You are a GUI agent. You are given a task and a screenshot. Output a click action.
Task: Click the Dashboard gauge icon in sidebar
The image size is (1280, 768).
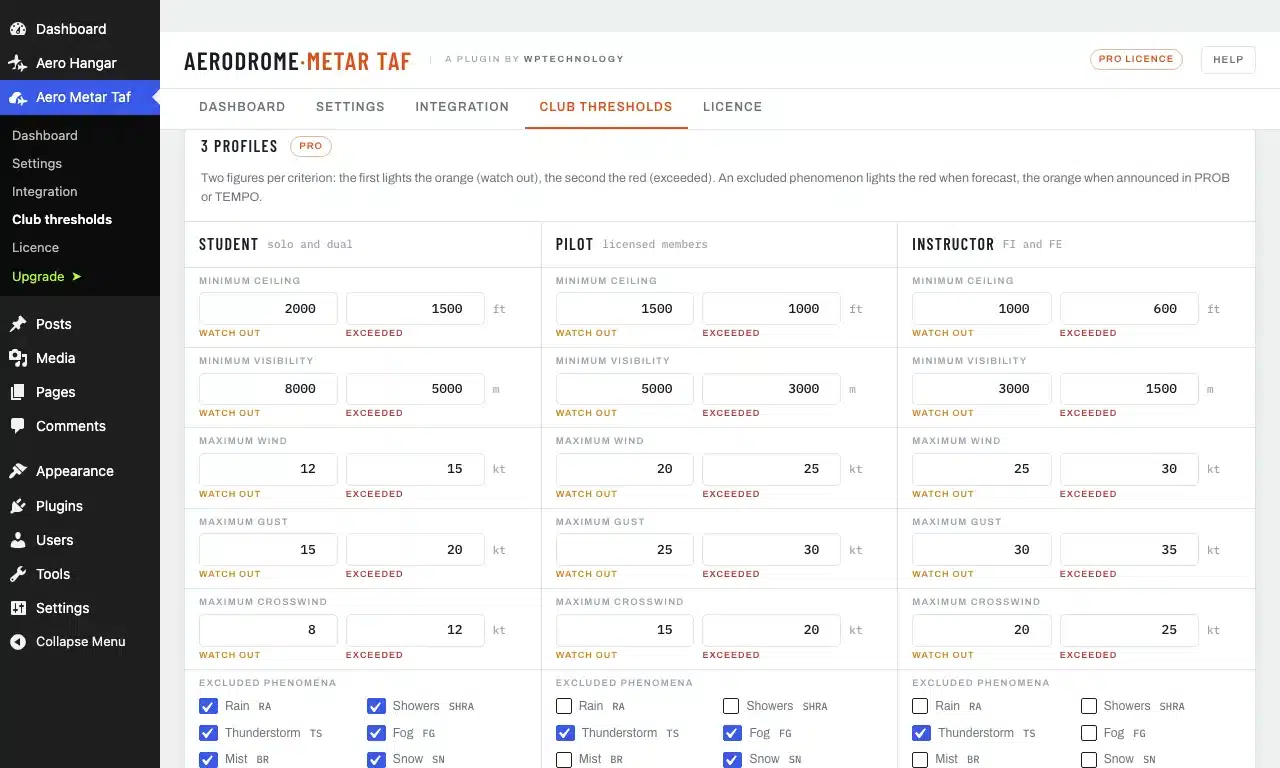(x=18, y=29)
